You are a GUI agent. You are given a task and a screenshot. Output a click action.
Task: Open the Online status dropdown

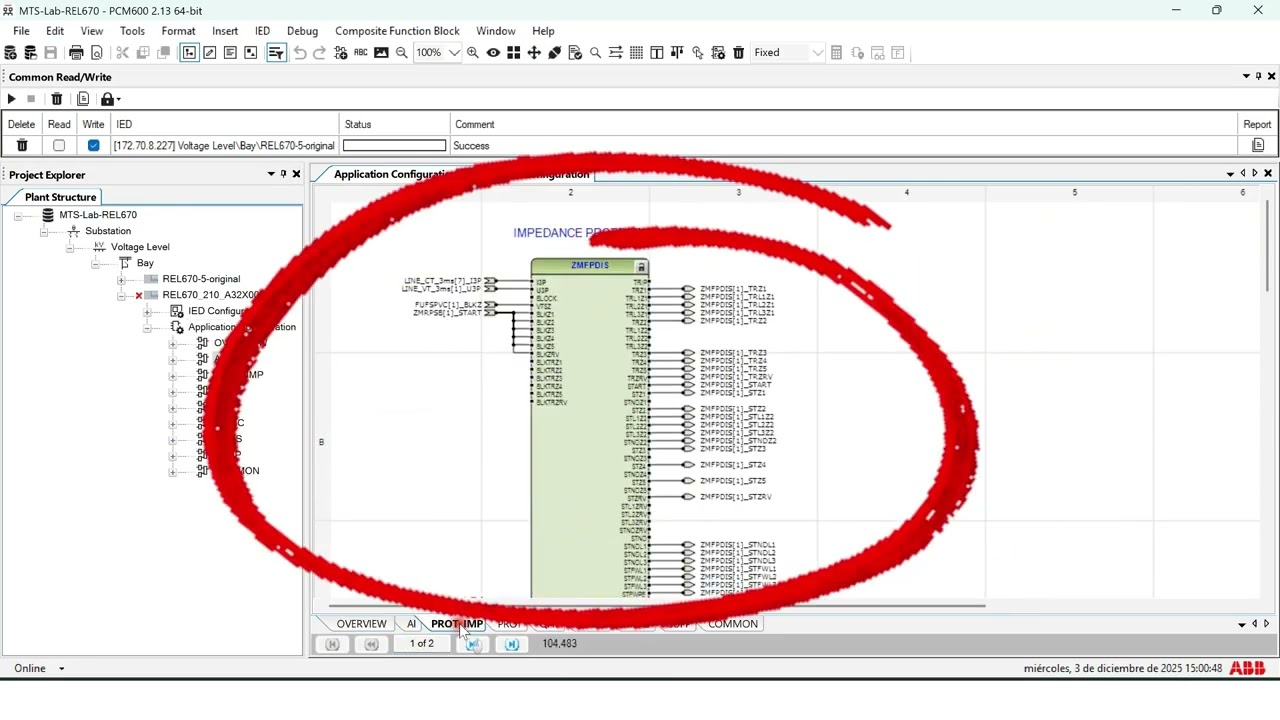click(x=62, y=669)
